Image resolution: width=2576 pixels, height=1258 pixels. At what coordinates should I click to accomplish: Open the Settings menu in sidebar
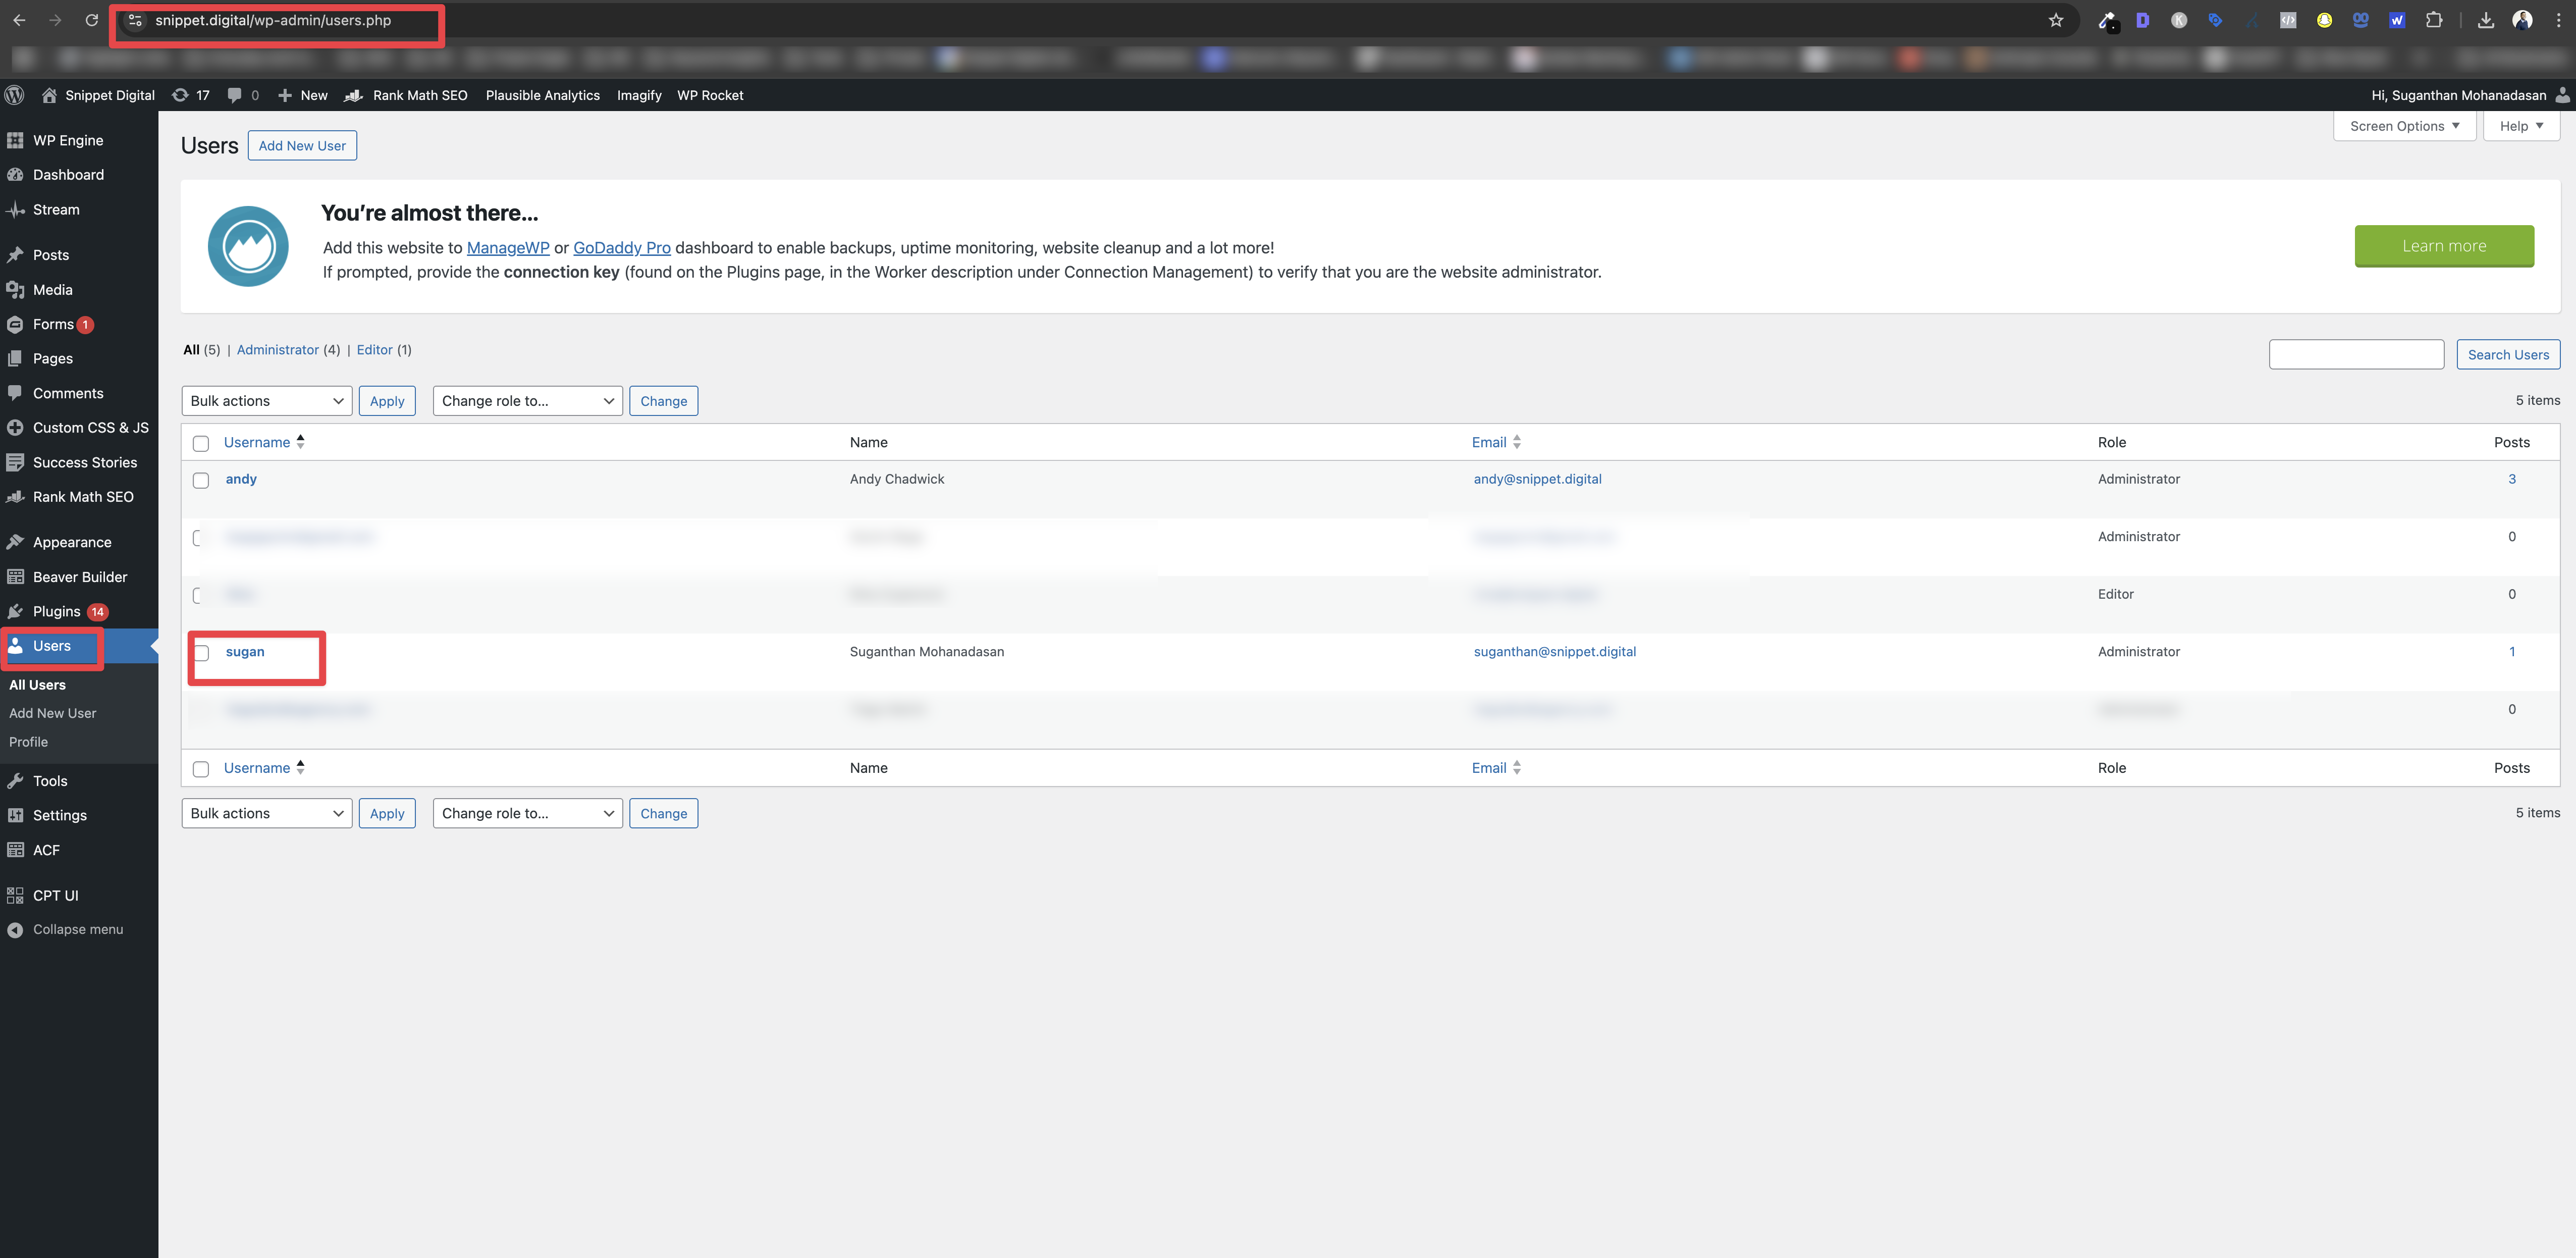(59, 815)
